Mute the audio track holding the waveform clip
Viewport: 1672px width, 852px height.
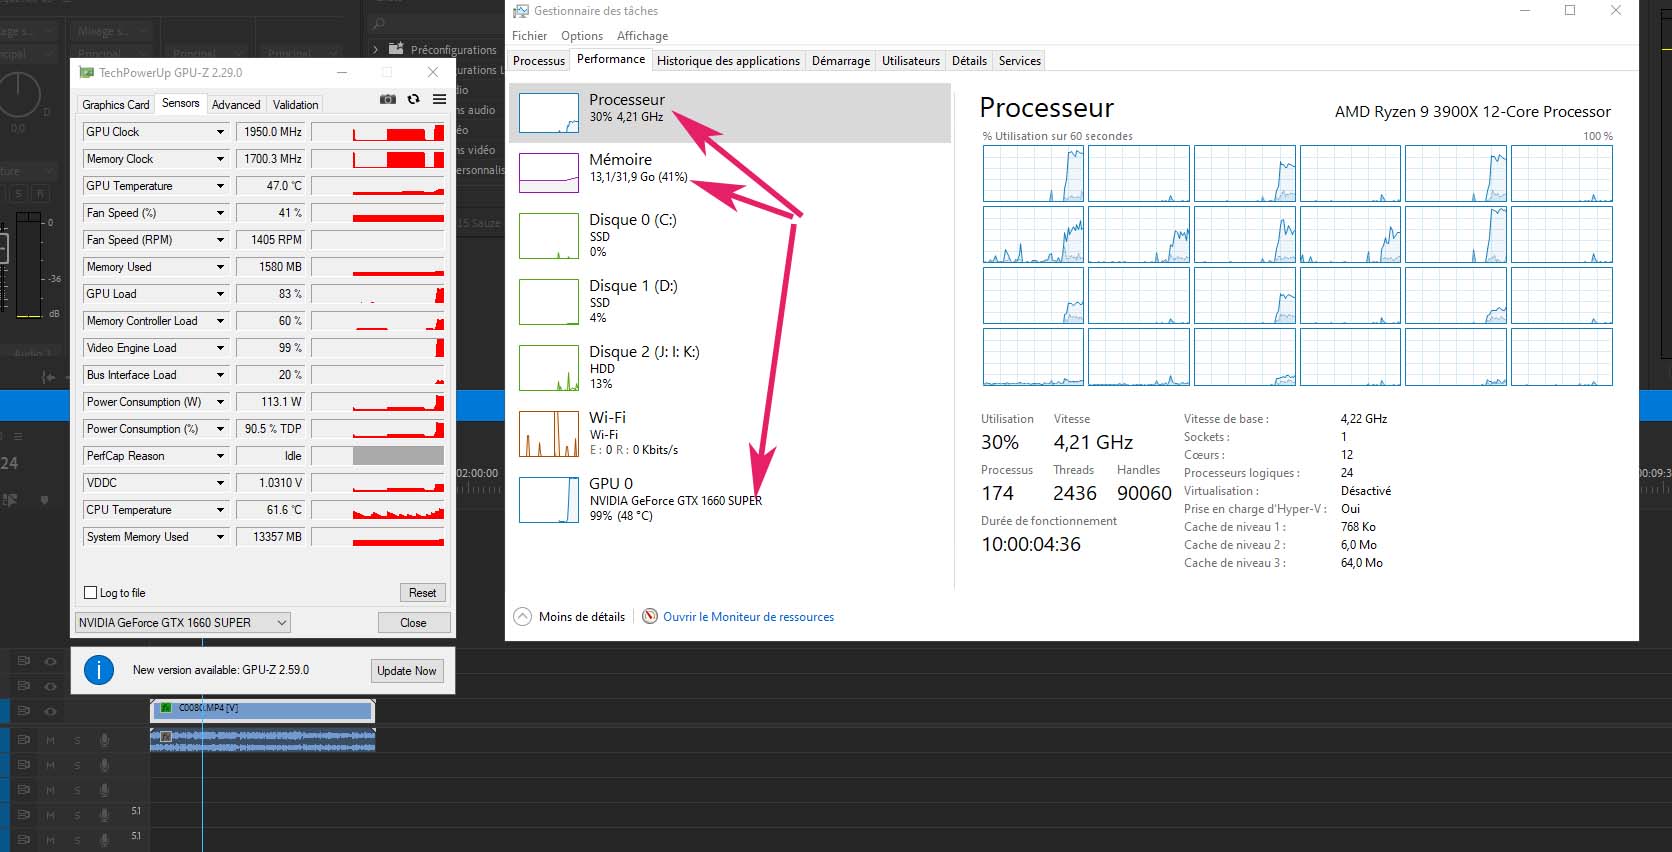[50, 740]
